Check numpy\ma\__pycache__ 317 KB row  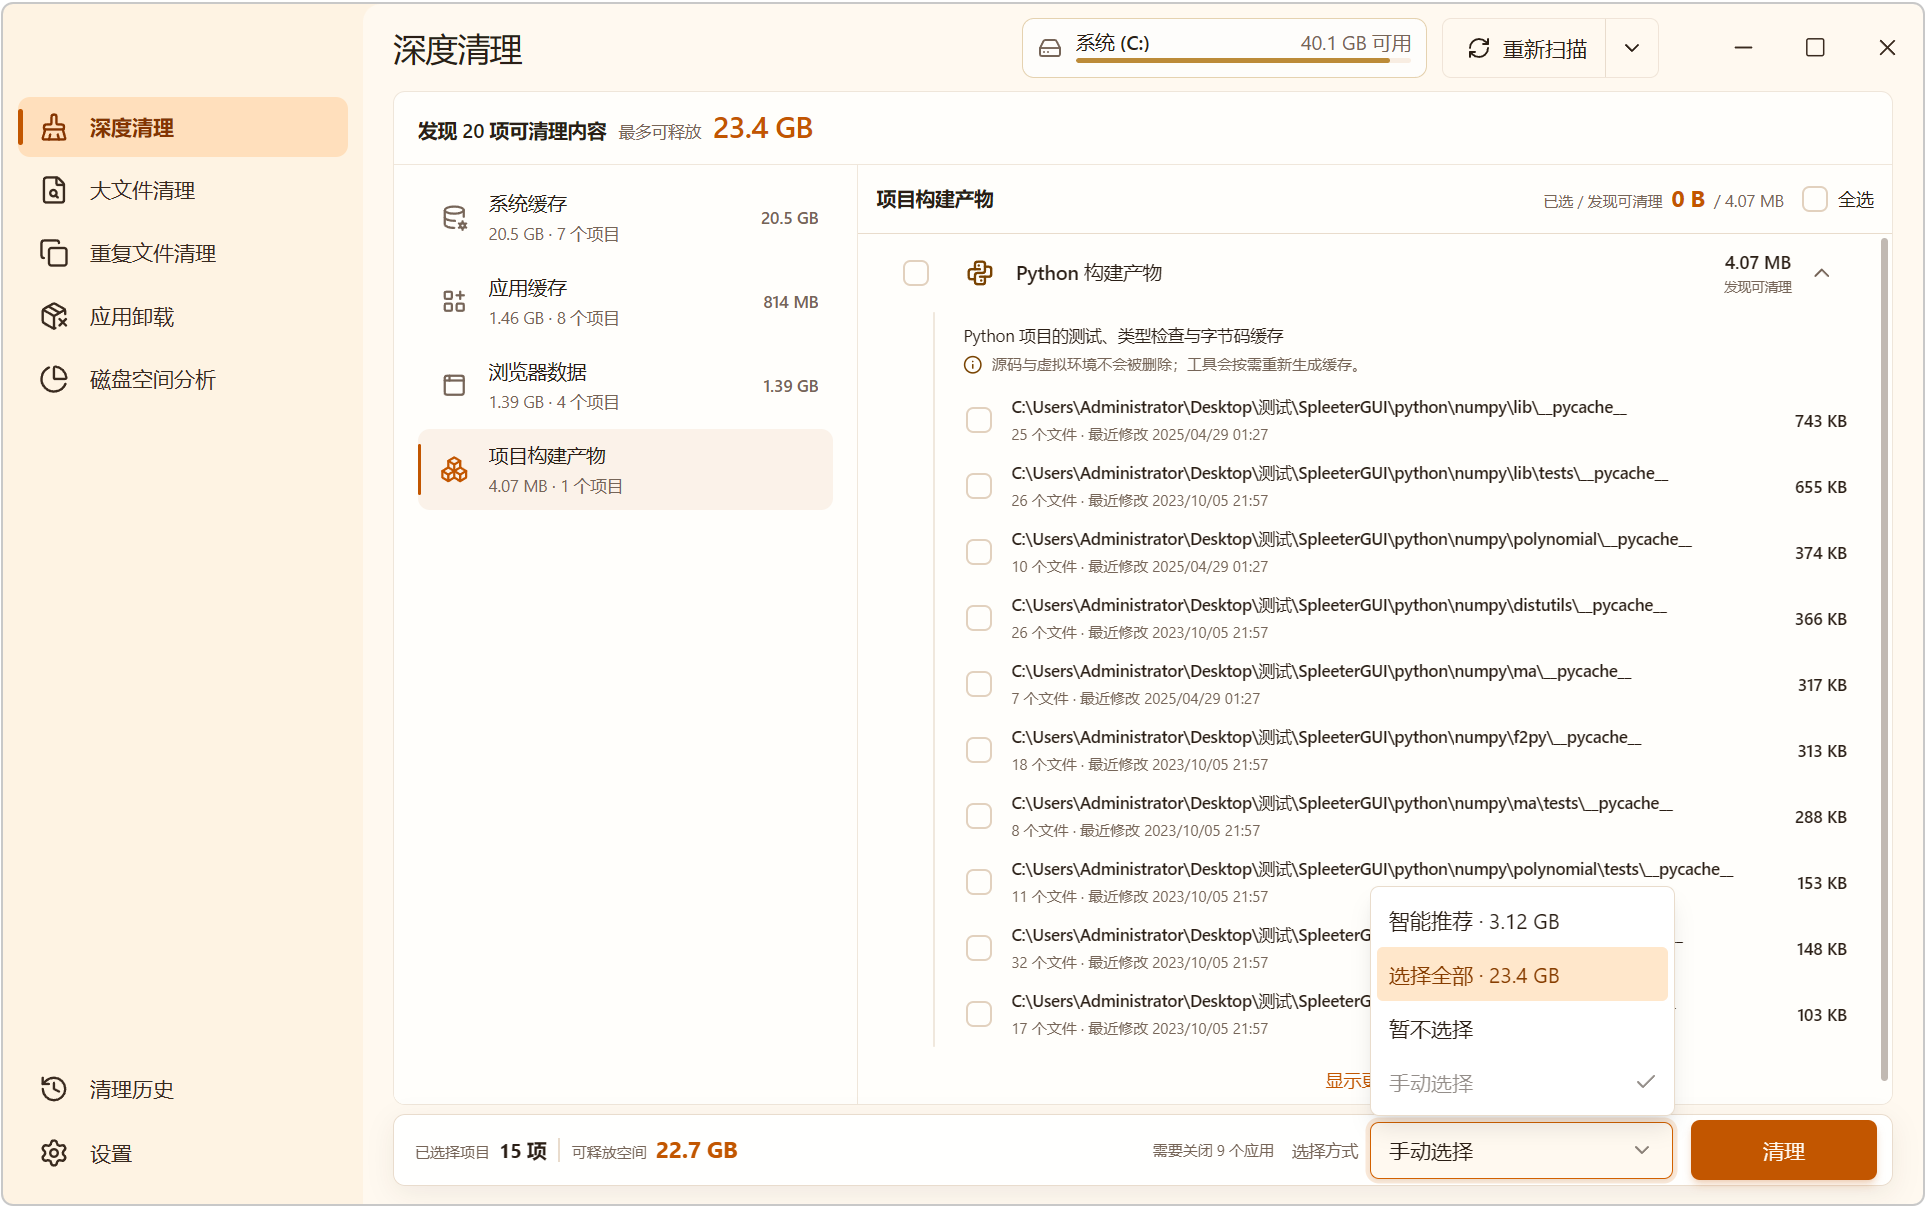tap(979, 684)
